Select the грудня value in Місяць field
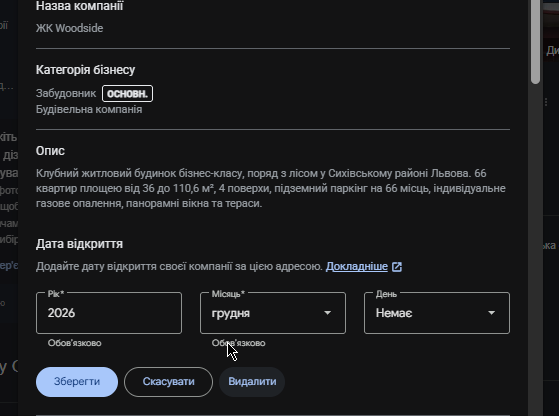Viewport: 559px width, 416px height. pyautogui.click(x=231, y=313)
